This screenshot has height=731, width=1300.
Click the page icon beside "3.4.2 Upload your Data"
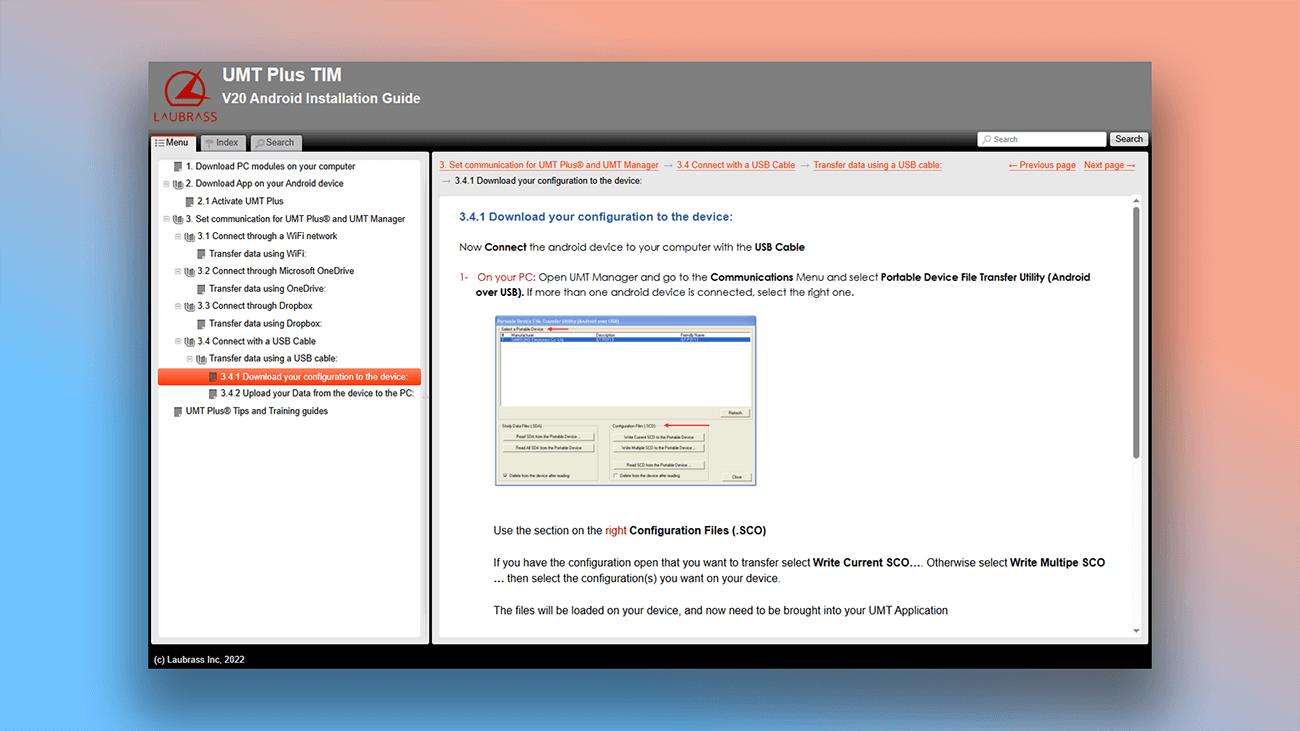215,393
